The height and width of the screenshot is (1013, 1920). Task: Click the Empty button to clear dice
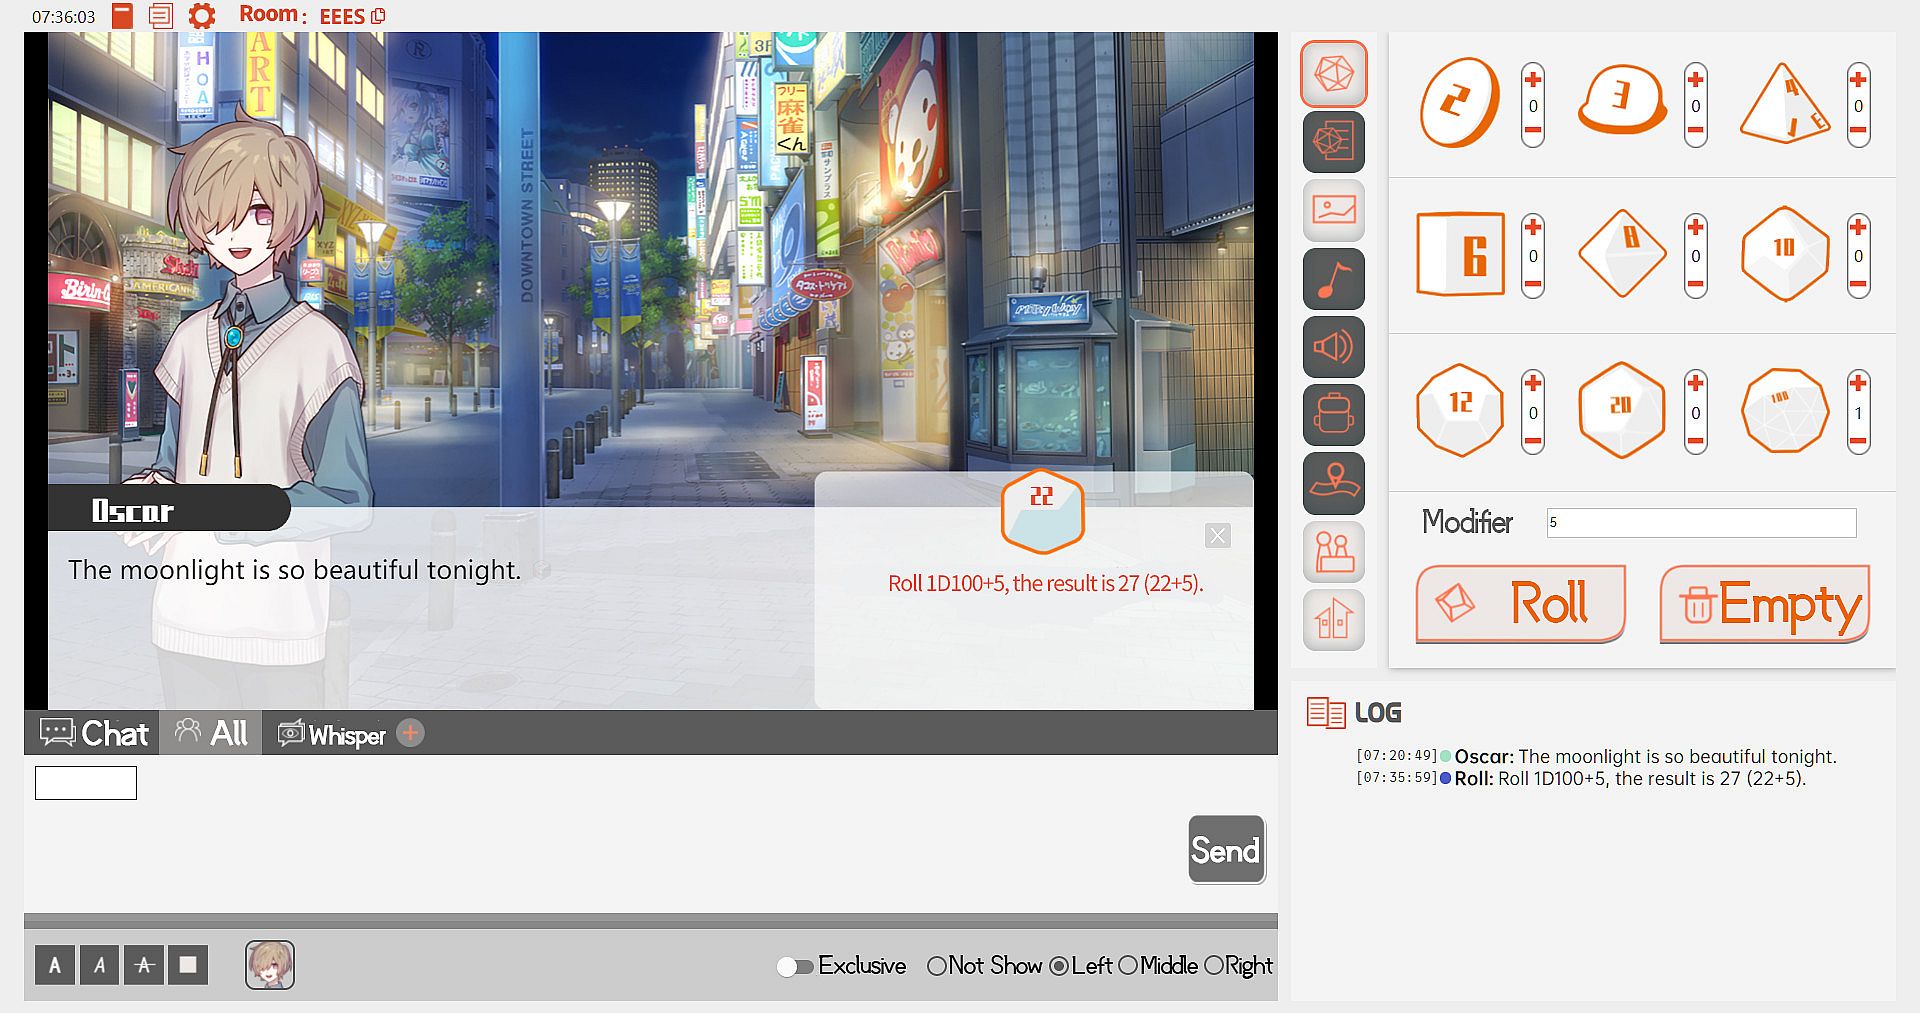(1764, 604)
